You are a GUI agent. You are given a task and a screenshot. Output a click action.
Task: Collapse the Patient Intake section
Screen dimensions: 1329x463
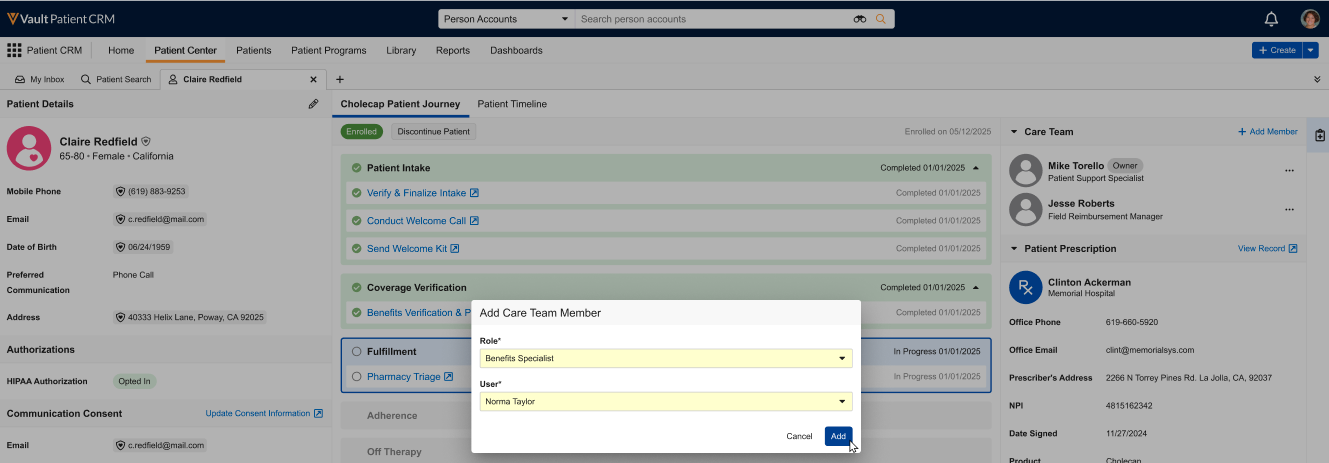976,168
